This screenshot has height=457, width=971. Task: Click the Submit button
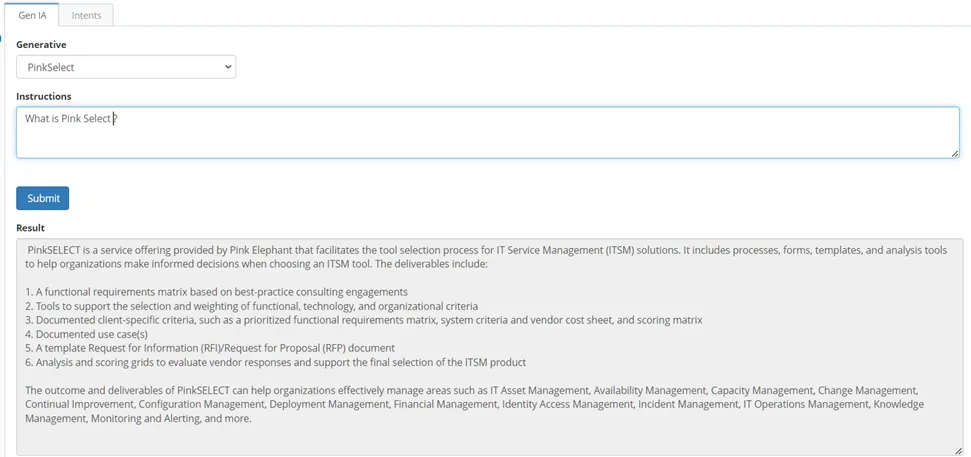43,198
